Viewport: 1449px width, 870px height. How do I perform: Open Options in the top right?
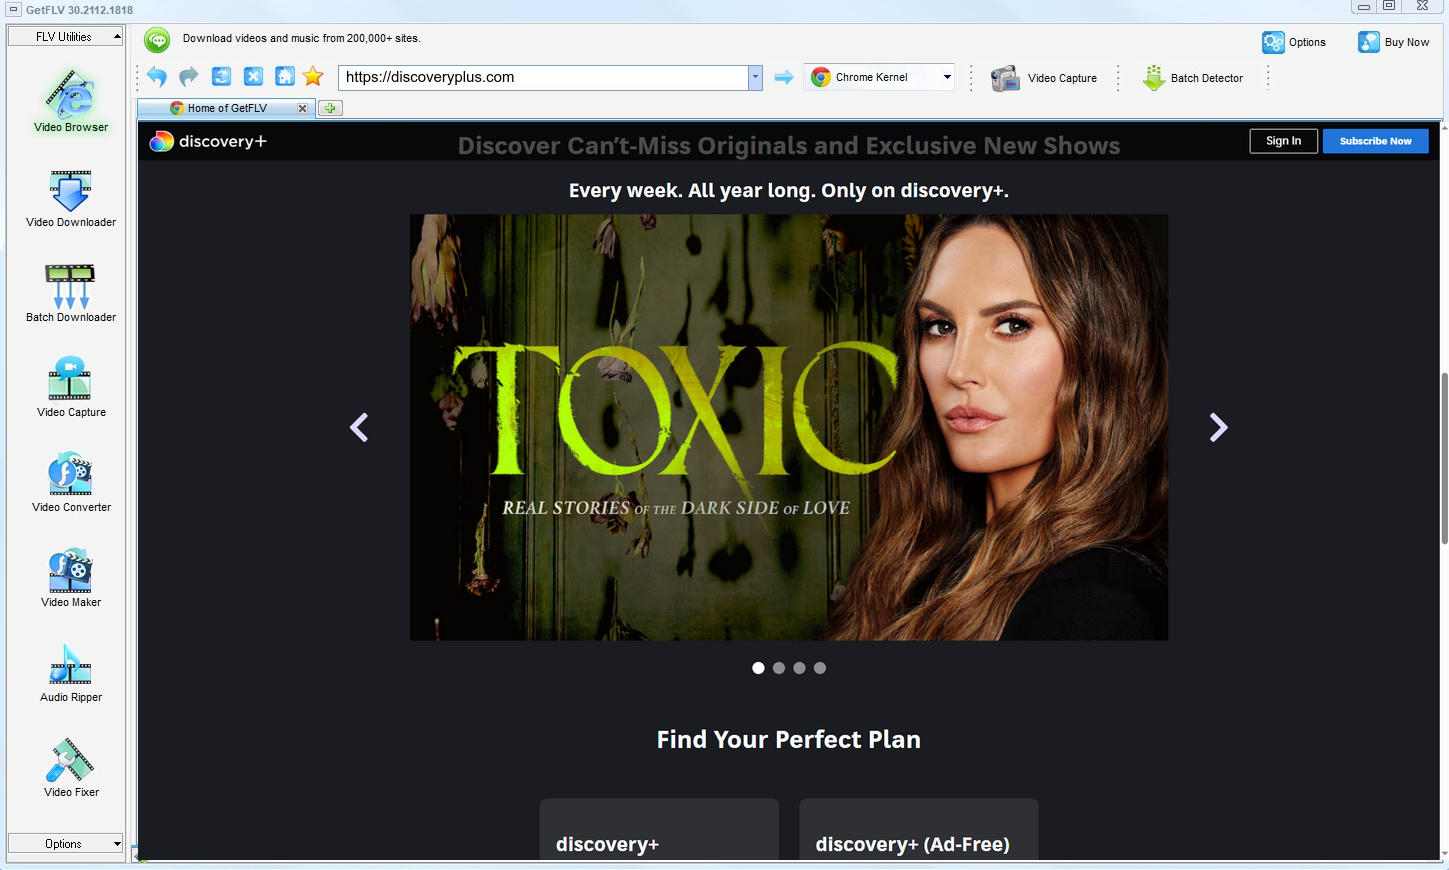pyautogui.click(x=1294, y=42)
